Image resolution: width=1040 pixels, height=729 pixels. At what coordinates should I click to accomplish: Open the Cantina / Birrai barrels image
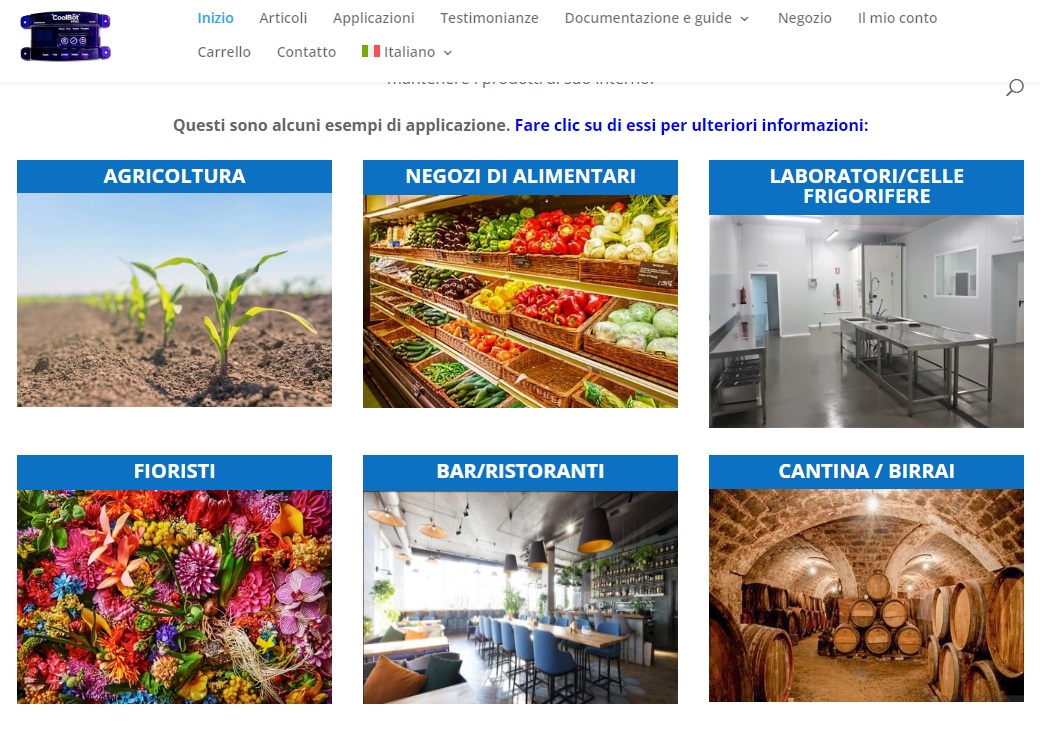pyautogui.click(x=866, y=595)
